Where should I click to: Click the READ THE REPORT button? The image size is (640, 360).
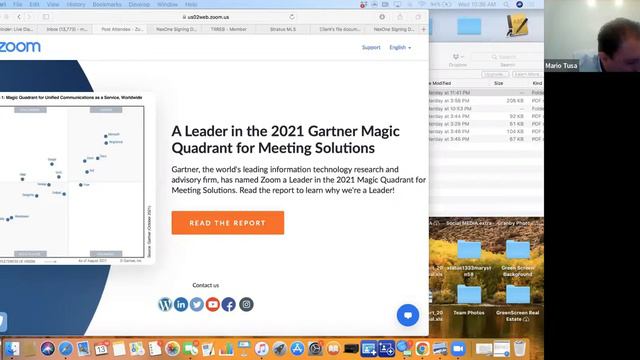pos(228,223)
